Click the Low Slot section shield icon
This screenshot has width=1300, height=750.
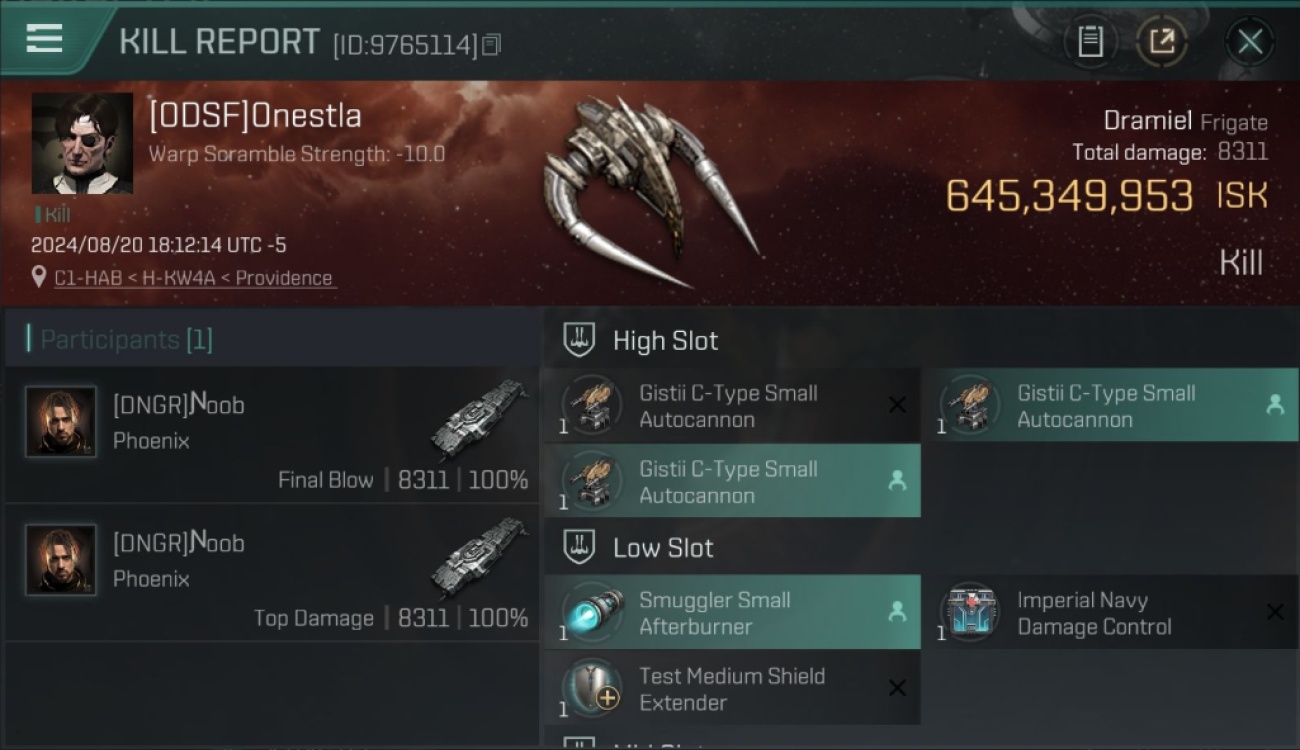point(580,547)
